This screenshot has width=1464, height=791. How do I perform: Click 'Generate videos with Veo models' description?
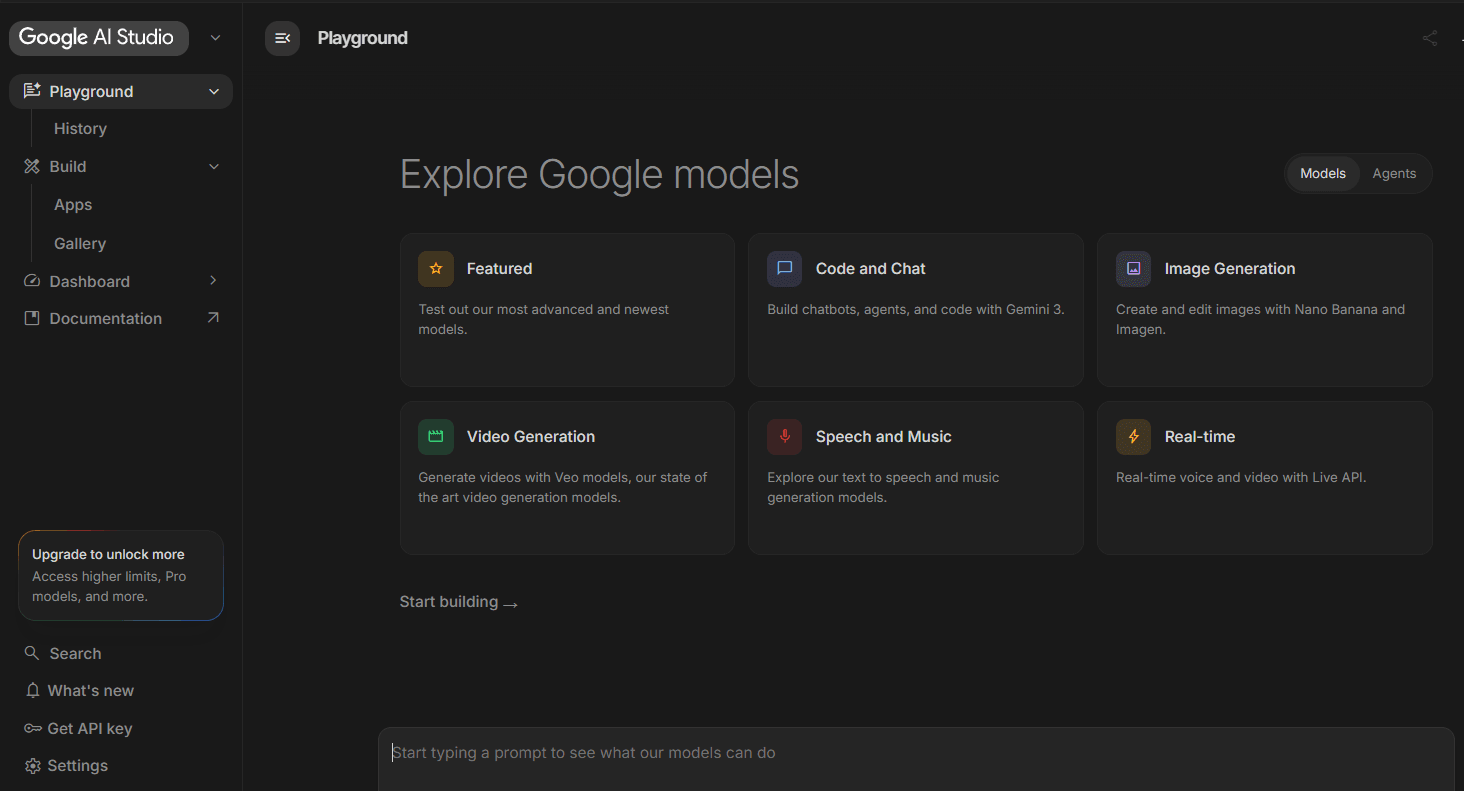(563, 487)
